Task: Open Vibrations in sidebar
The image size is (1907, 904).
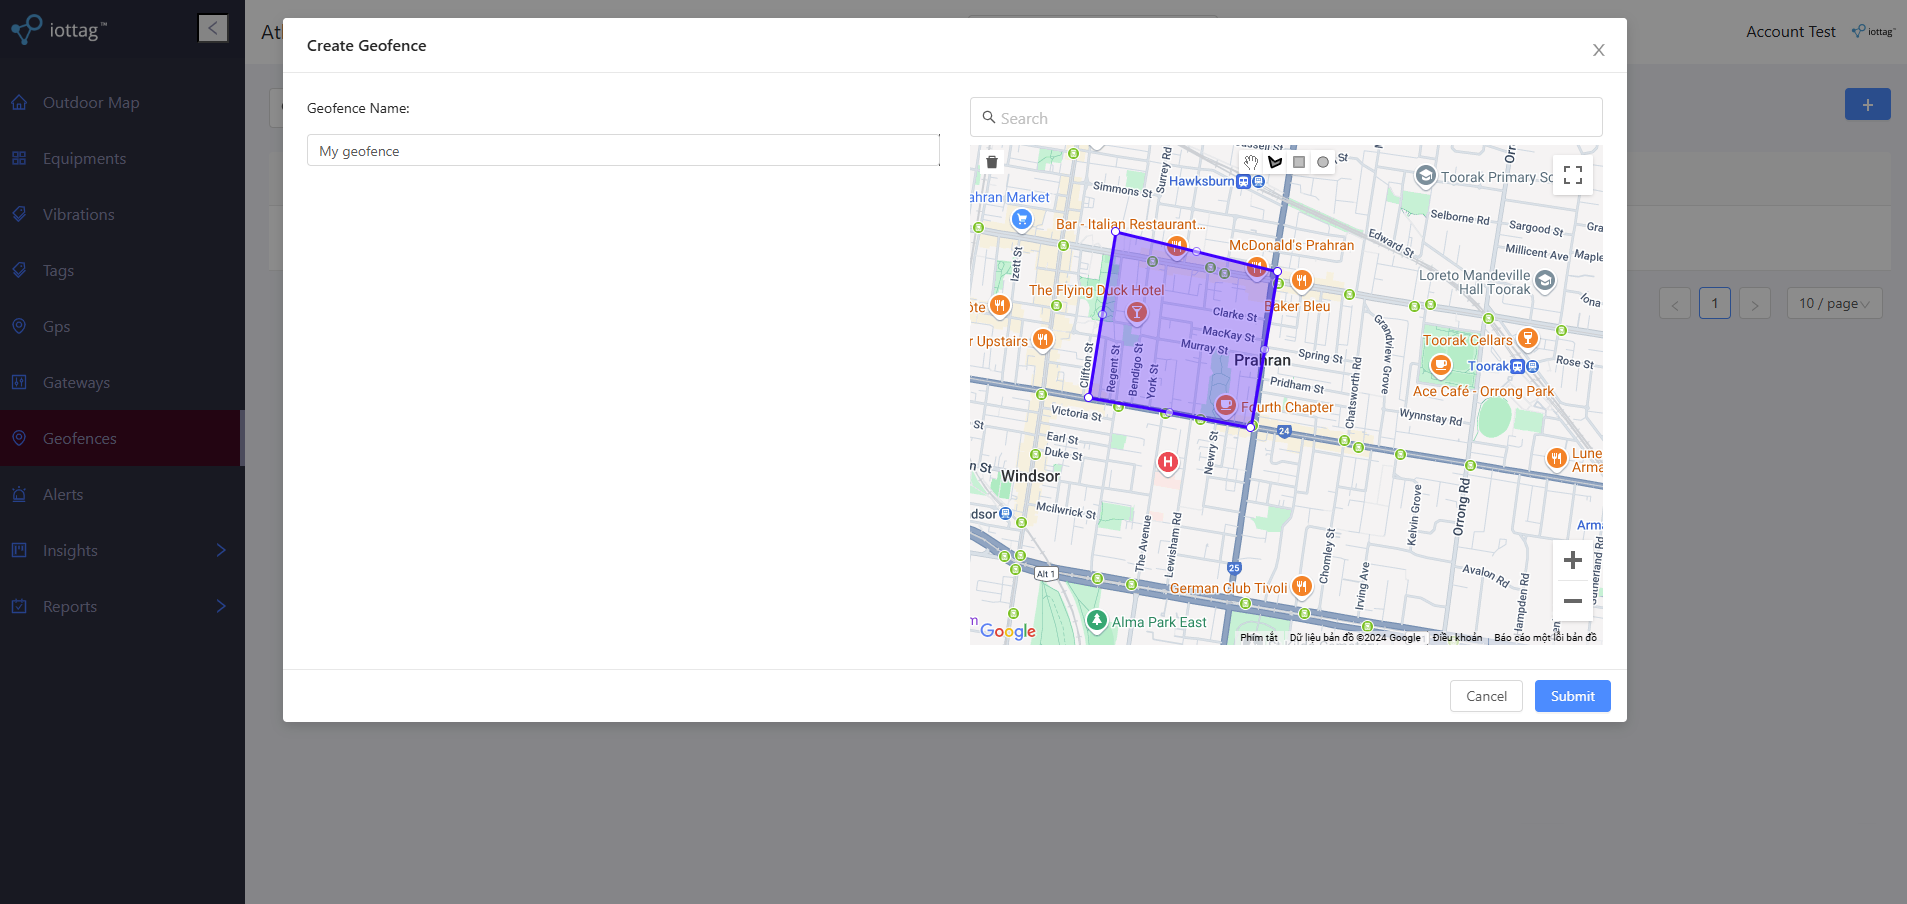Action: point(122,215)
